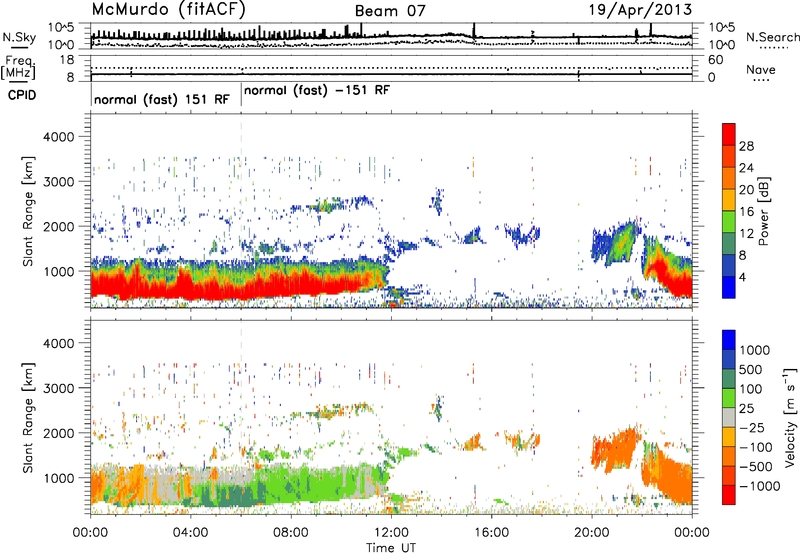800x554 pixels.
Task: Click the '20:00' time axis tick label
Action: coord(592,533)
